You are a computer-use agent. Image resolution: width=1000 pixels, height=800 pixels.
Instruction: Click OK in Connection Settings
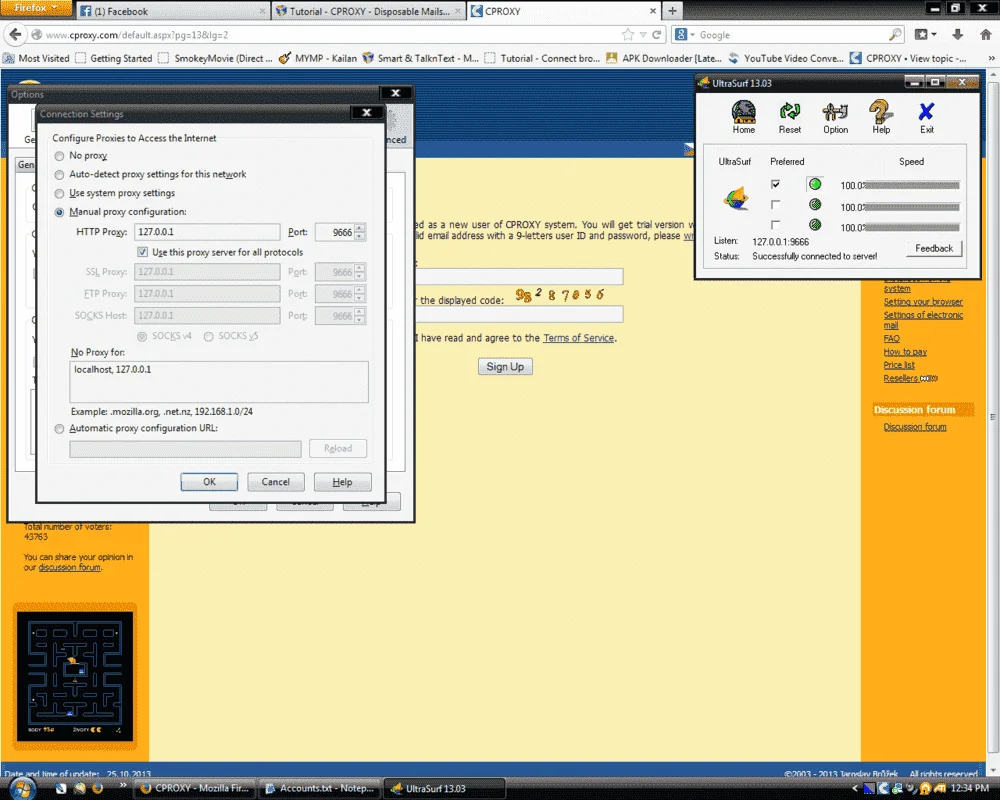[x=209, y=482]
